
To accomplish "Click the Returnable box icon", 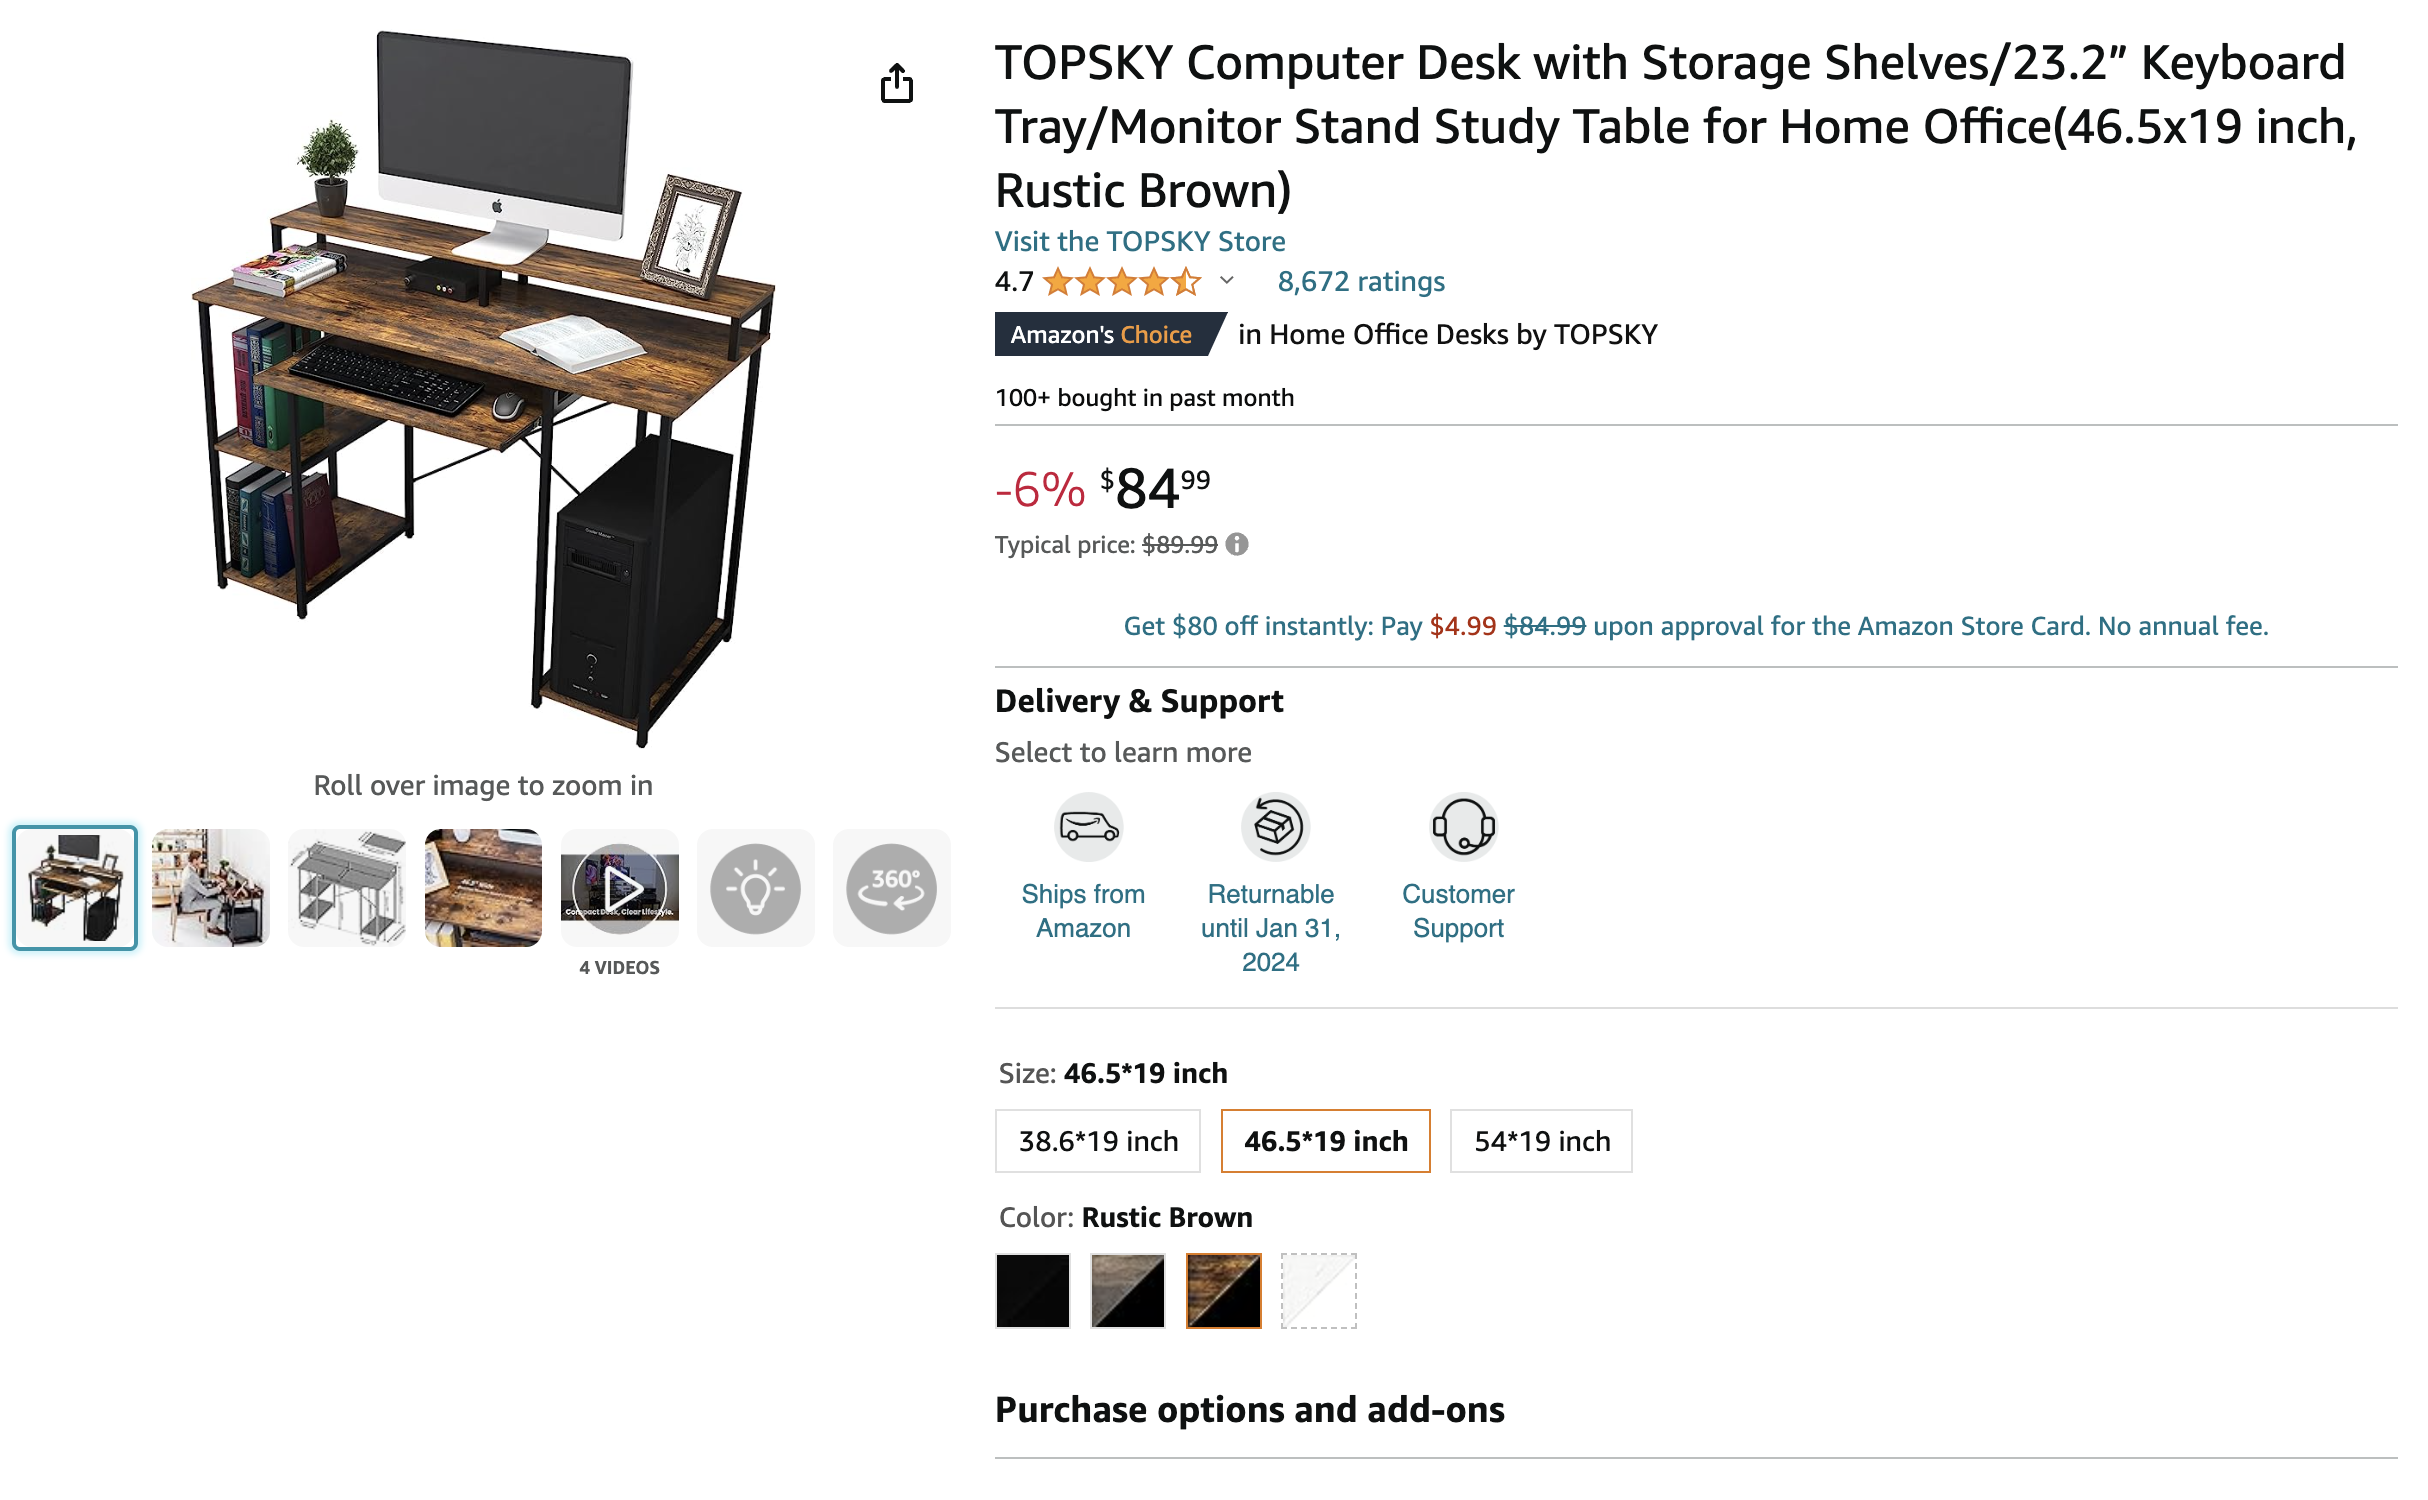I will pyautogui.click(x=1274, y=827).
